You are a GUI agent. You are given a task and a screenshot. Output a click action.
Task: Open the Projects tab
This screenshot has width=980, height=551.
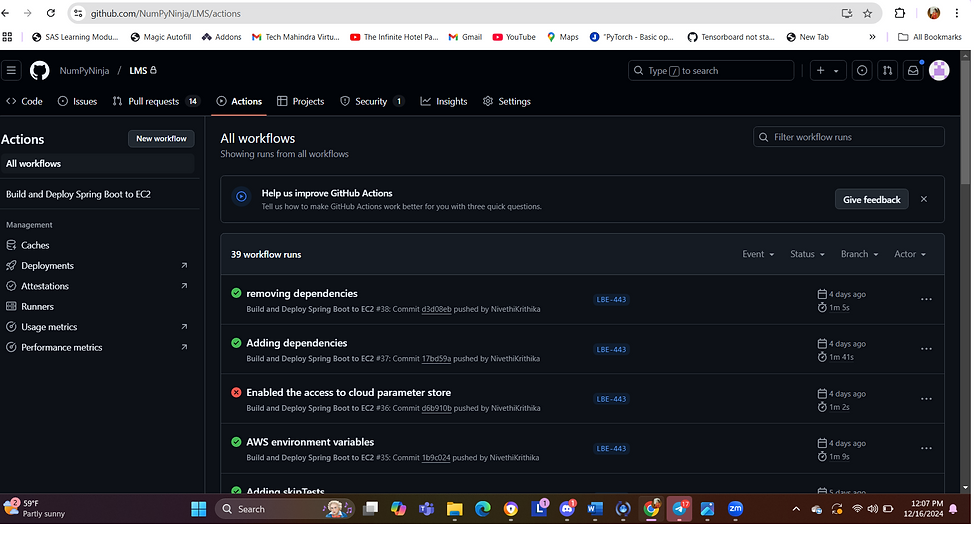click(301, 101)
